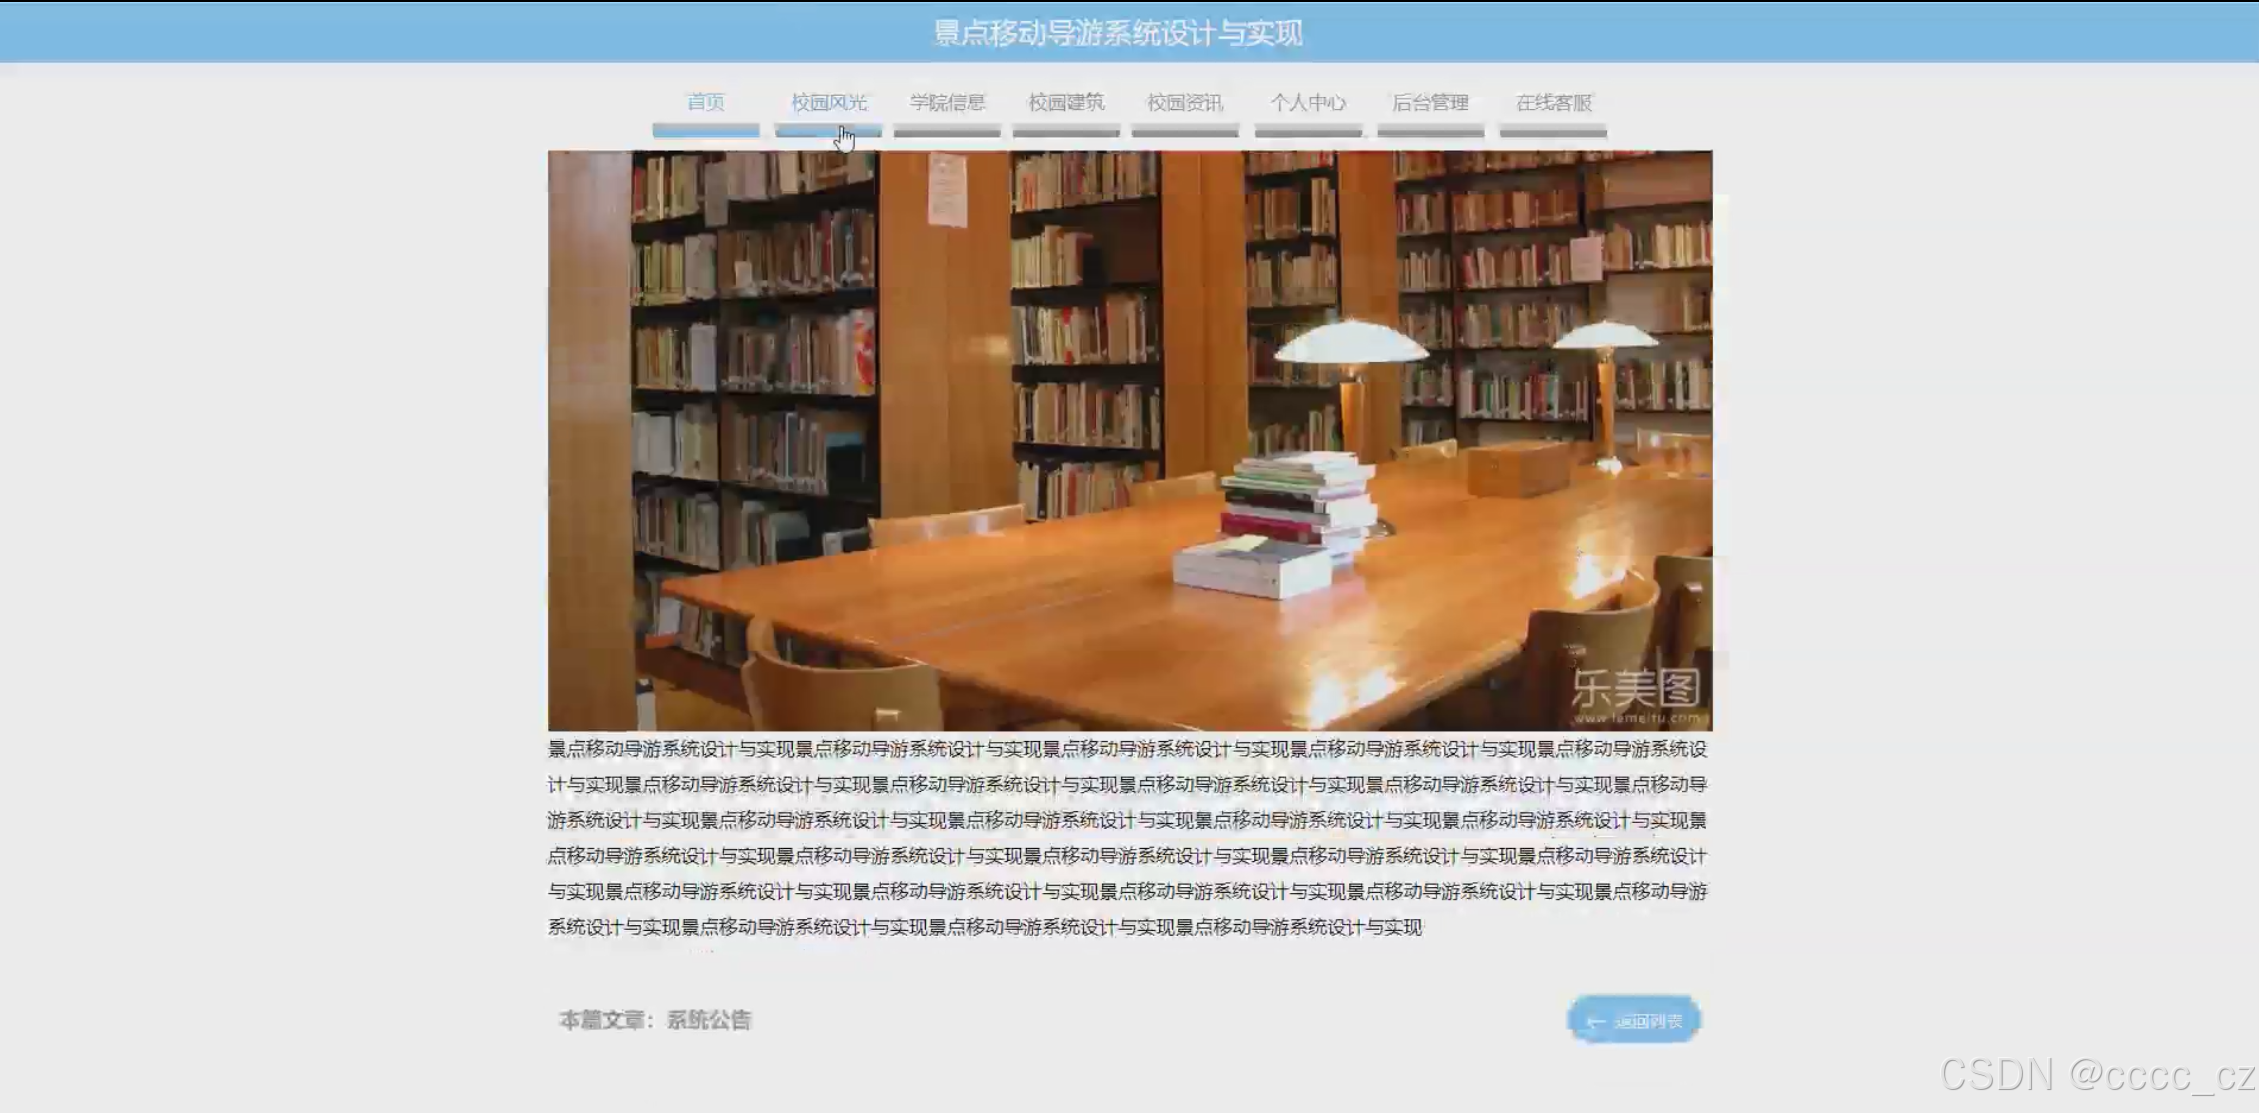This screenshot has width=2259, height=1113.
Task: Open 个人中心 from the top navigation
Action: pyautogui.click(x=1308, y=102)
